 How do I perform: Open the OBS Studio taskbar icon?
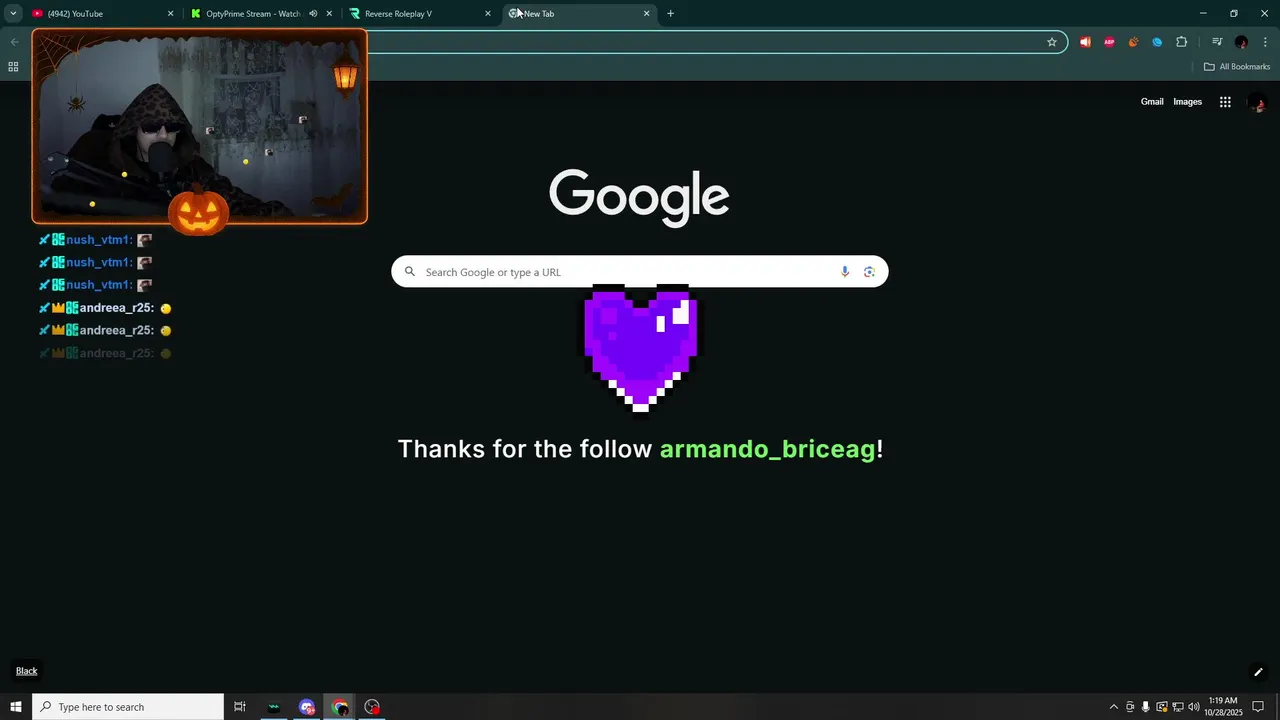372,707
